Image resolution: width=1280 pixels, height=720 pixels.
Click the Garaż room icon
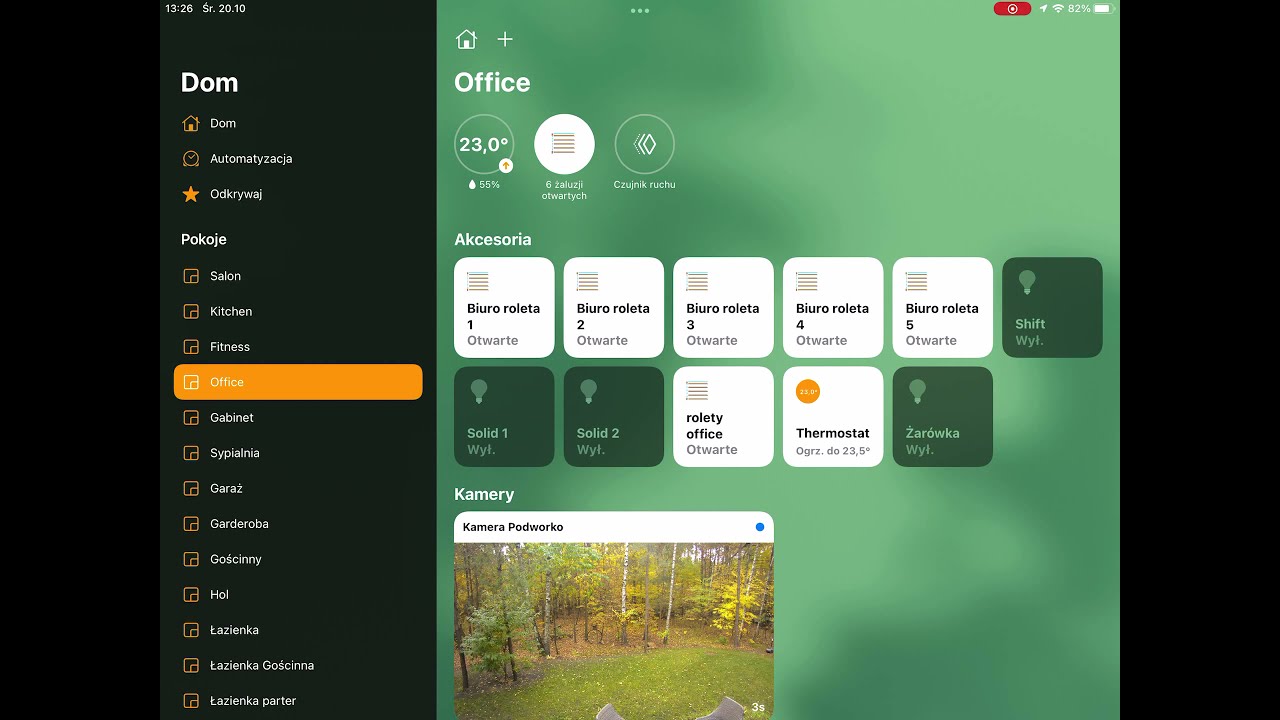[x=191, y=489]
